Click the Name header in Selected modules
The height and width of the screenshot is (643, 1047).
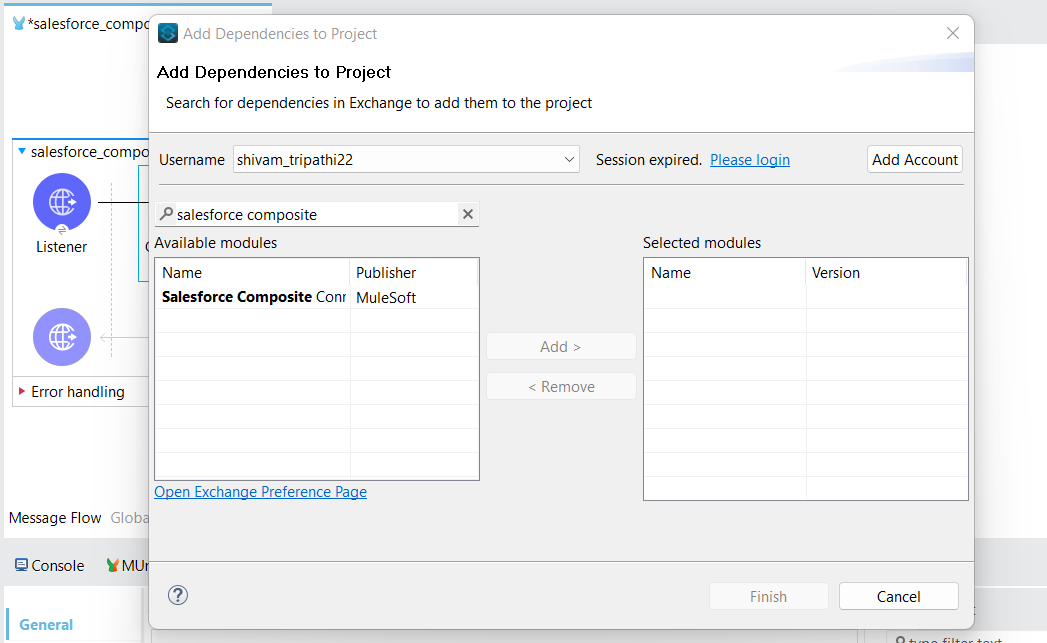point(725,272)
